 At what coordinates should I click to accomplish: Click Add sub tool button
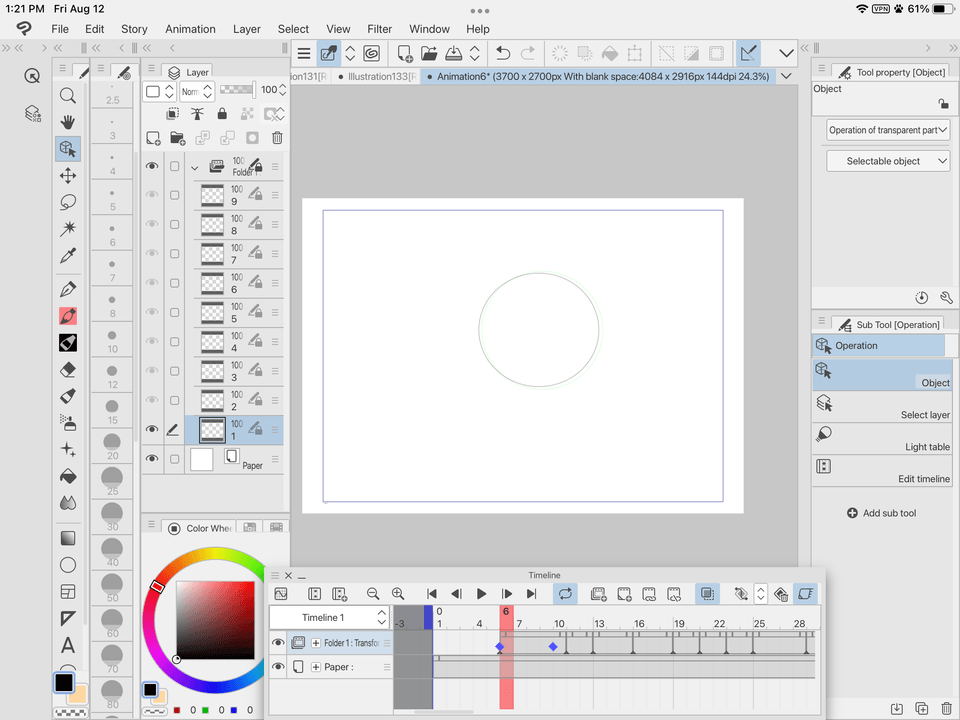click(x=882, y=513)
